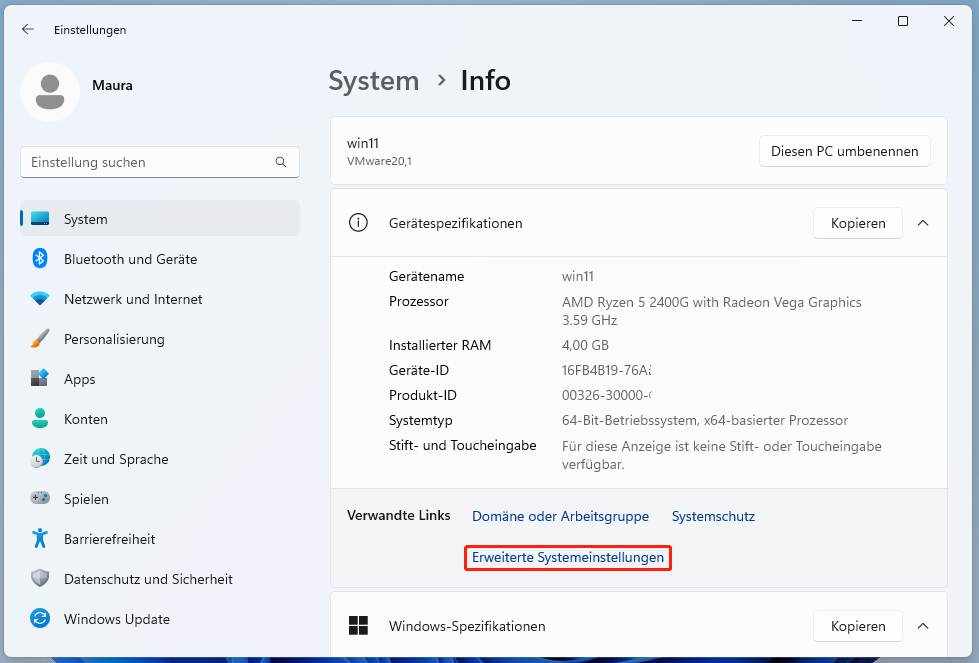Click Kopieren for Windows-Spezifikationen

pyautogui.click(x=857, y=626)
